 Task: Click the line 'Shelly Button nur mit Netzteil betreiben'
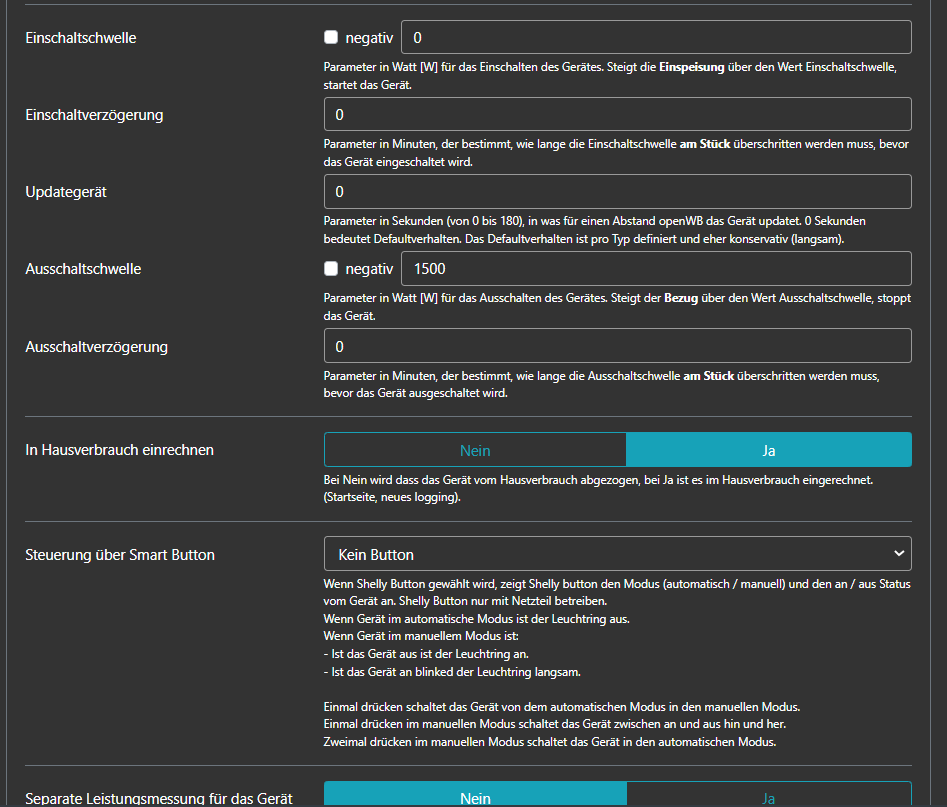pyautogui.click(x=503, y=601)
